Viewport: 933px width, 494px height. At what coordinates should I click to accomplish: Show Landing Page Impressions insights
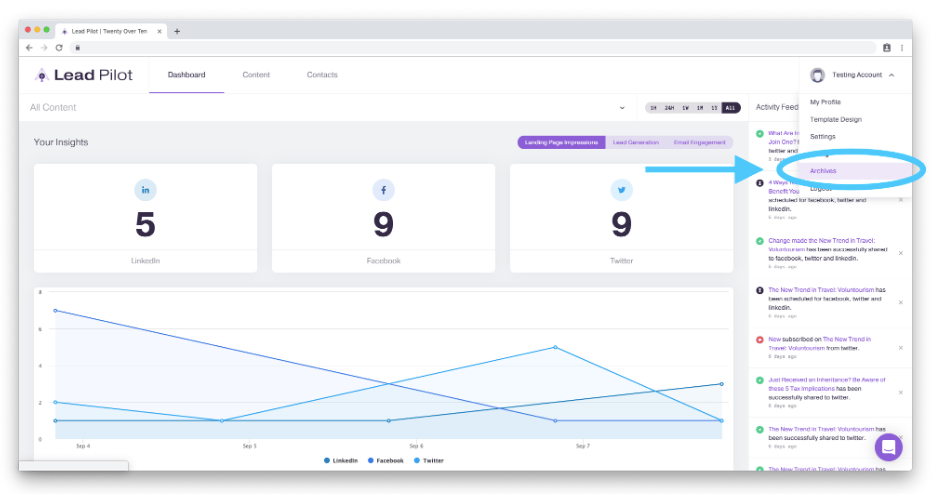561,143
